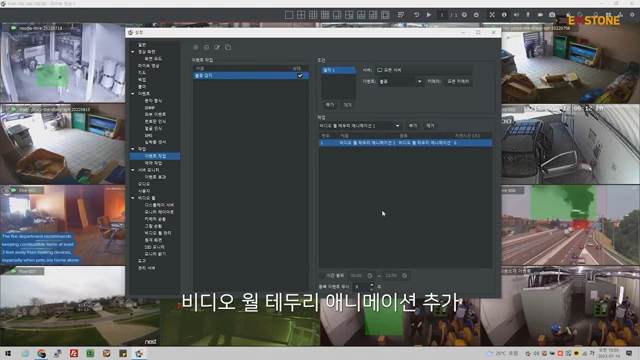Image resolution: width=640 pixels, height=360 pixels.
Task: Select condition item 1 in the condition list
Action: point(338,70)
